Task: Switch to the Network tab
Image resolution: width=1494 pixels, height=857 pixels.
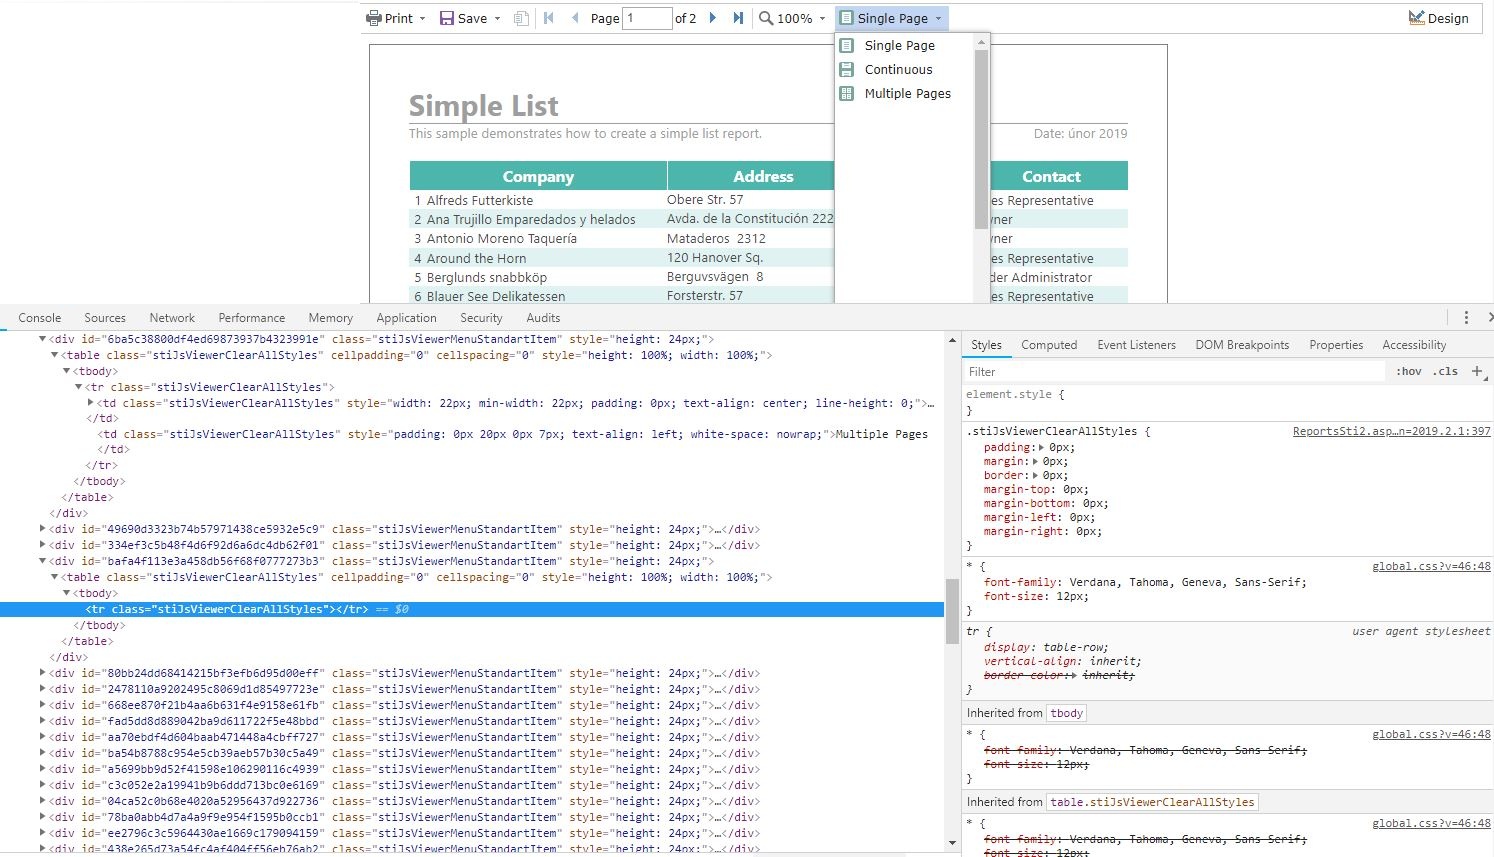Action: coord(172,318)
